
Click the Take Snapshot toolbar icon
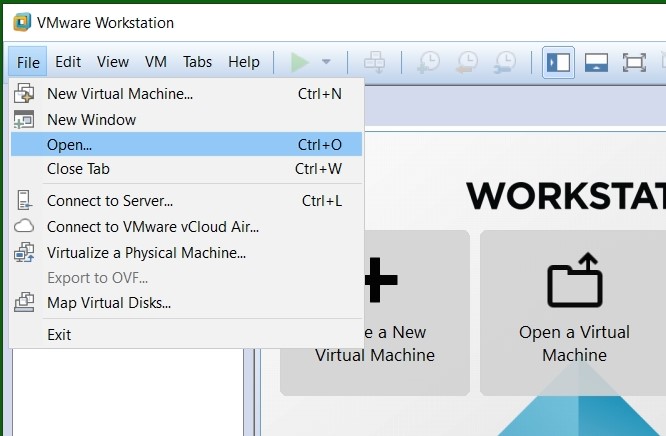click(428, 62)
